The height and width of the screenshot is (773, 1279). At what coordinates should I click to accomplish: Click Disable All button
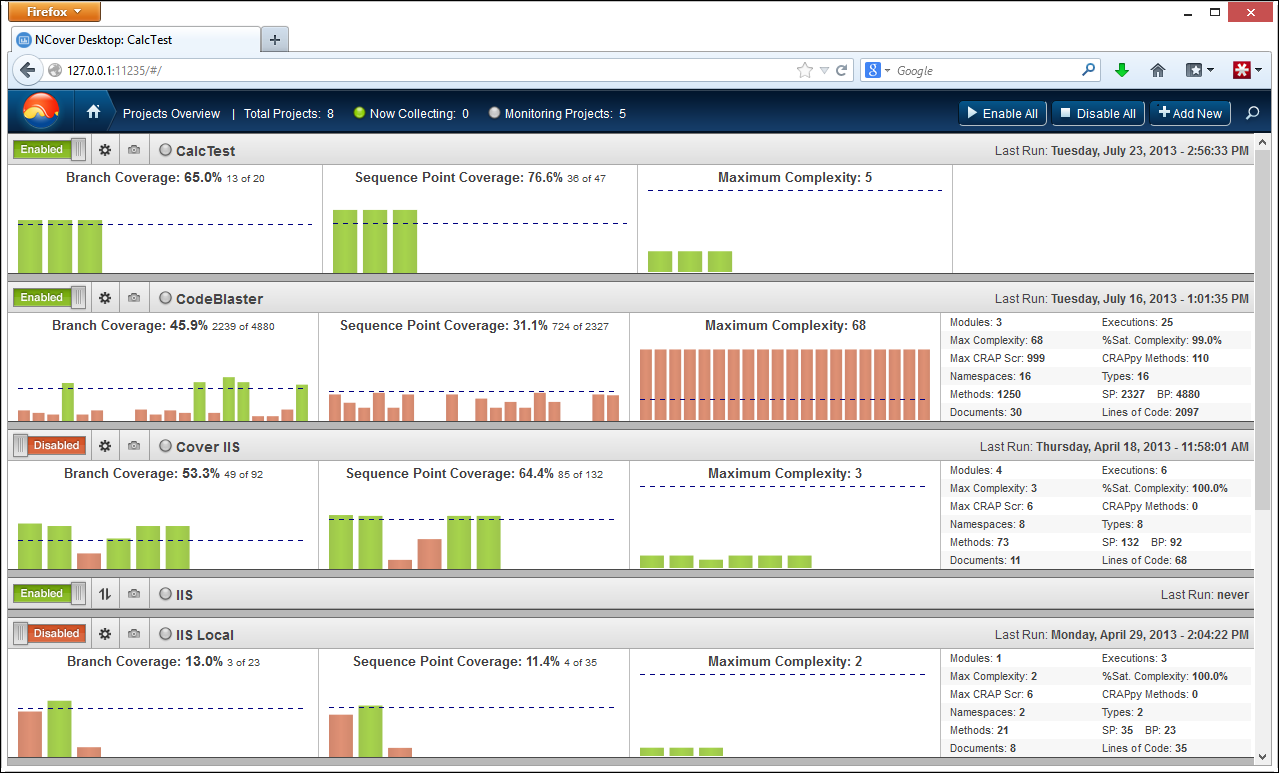point(1098,113)
